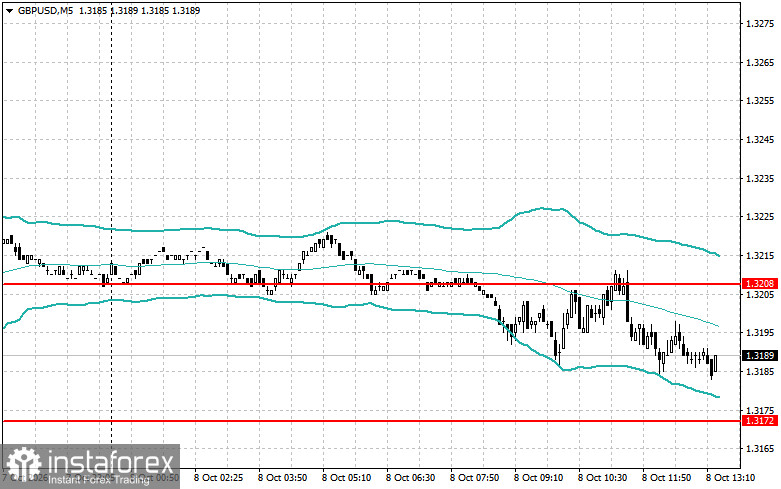Viewport: 781px width, 489px height.
Task: Click the 1.3195 price scale label
Action: [760, 333]
